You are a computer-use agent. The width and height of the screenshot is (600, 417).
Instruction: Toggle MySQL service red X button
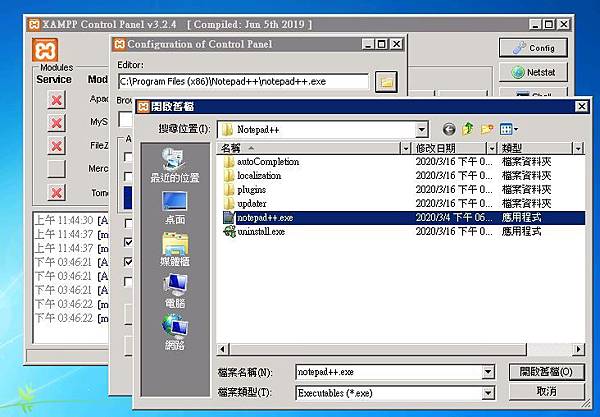pos(56,123)
